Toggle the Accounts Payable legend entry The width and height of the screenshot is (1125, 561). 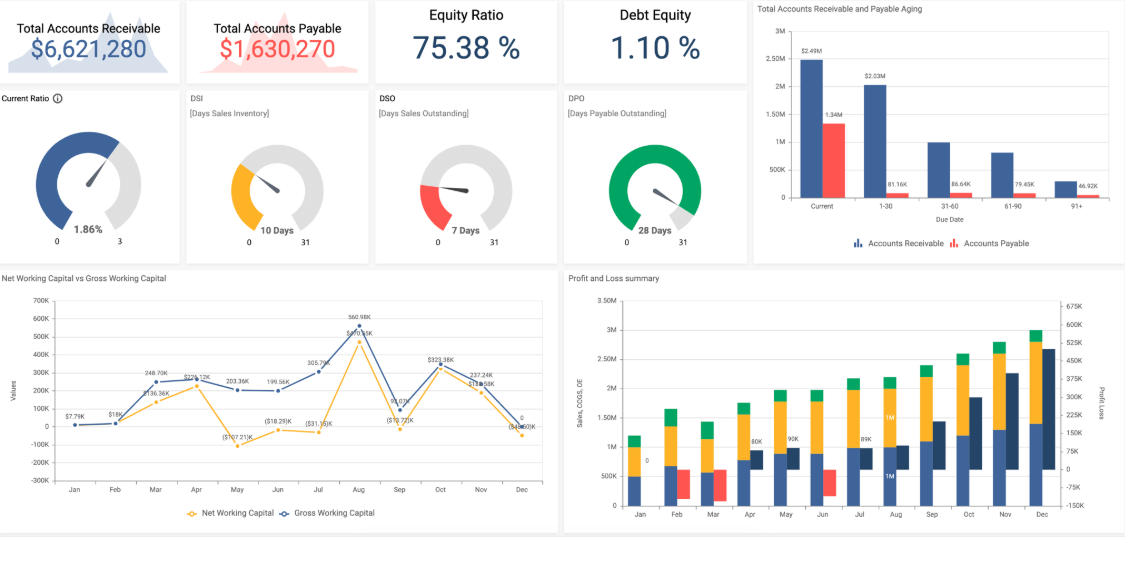pos(989,243)
